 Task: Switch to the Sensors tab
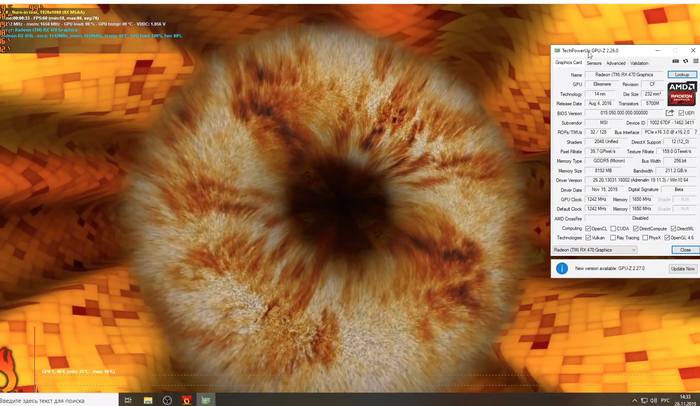click(594, 62)
